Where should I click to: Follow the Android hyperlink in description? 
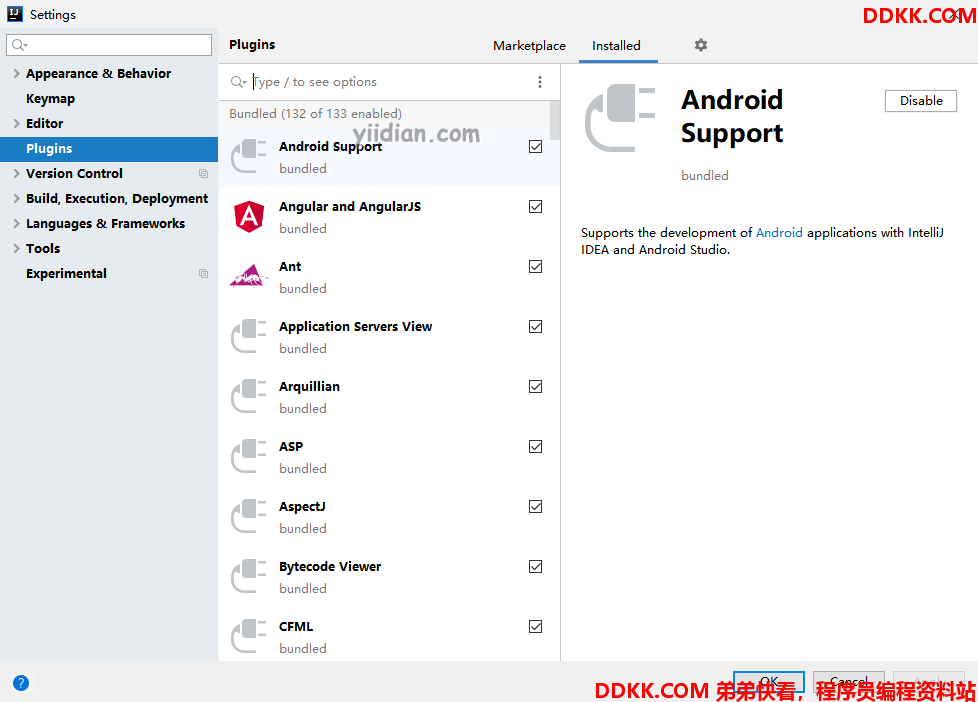point(779,233)
